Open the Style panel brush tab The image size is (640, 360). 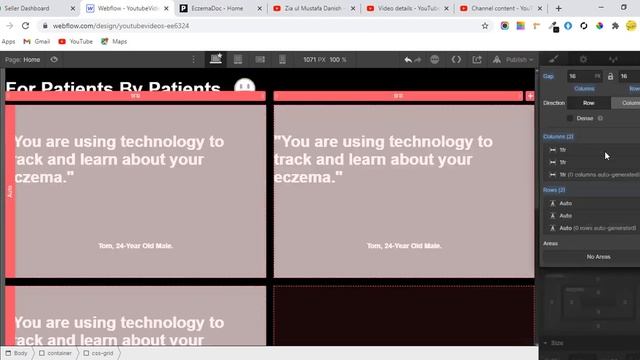553,59
